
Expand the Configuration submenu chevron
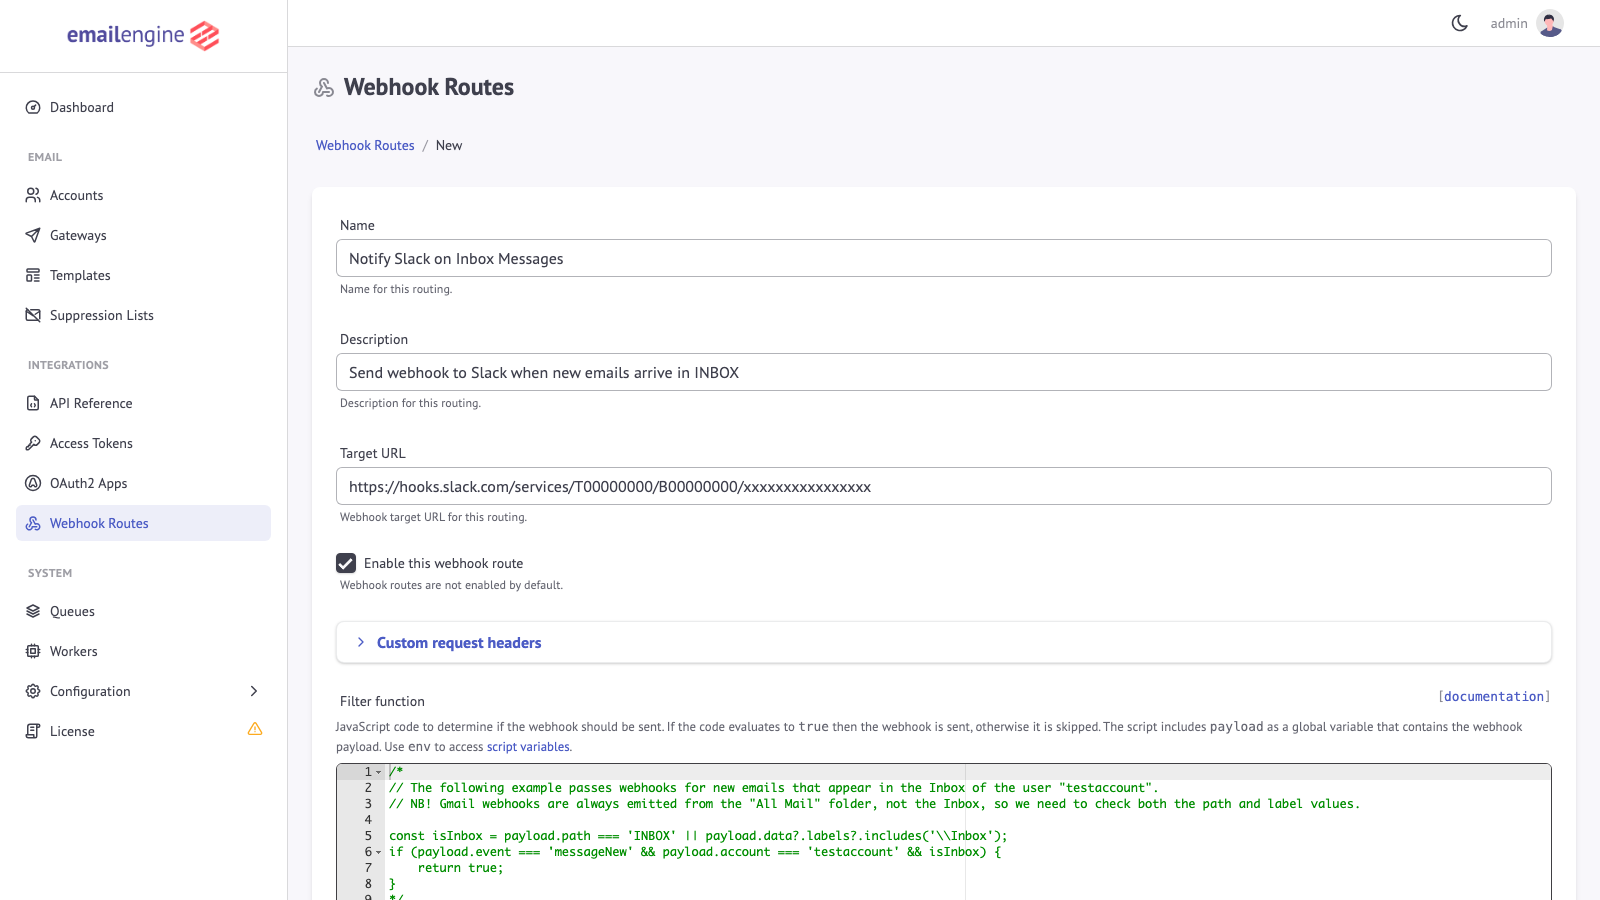point(254,691)
